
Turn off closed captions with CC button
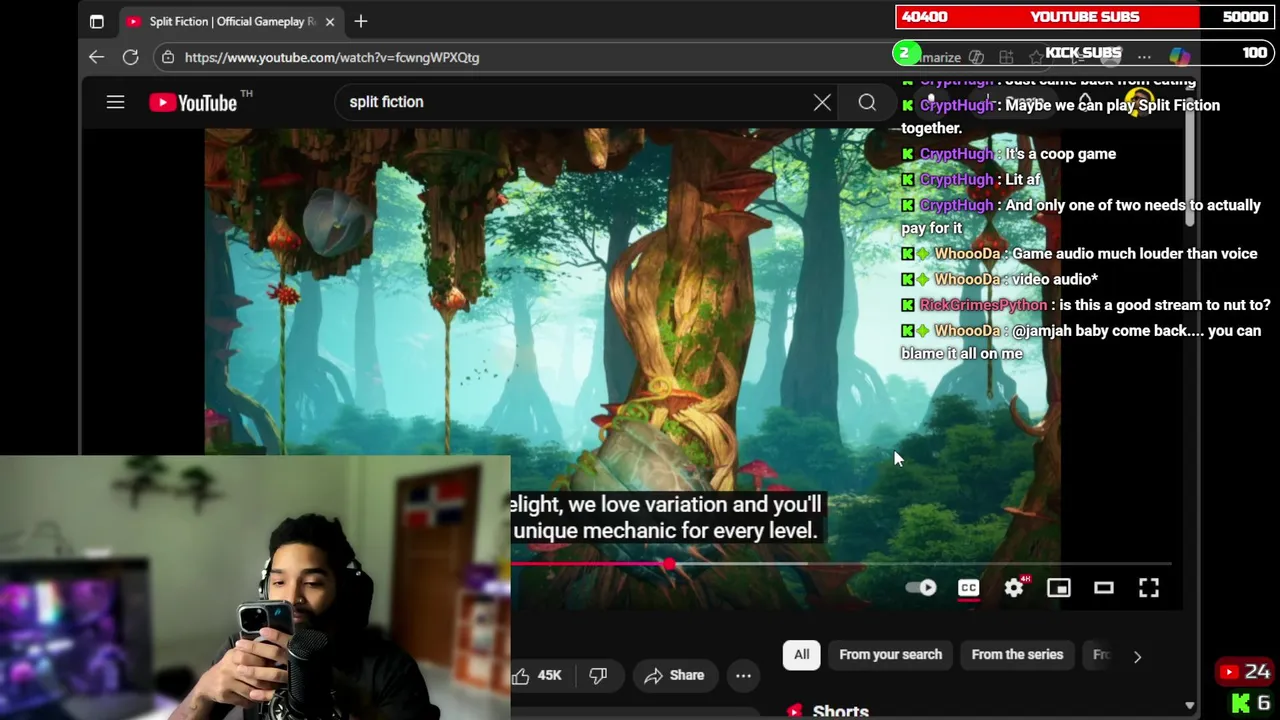[968, 588]
